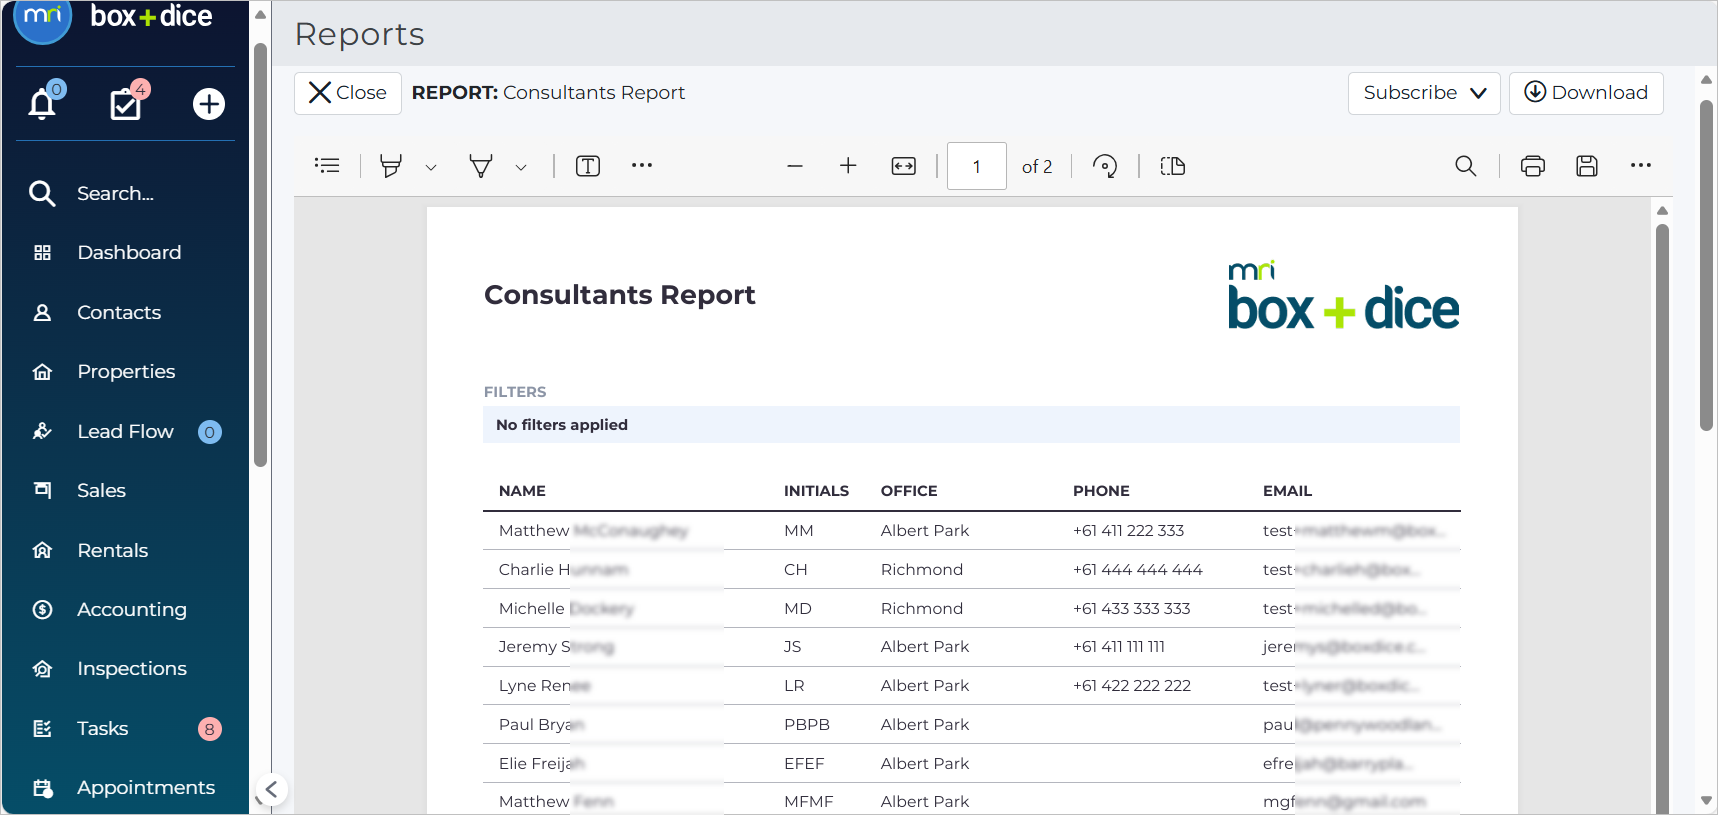1718x815 pixels.
Task: Save the PDF with the disk icon
Action: click(1587, 166)
